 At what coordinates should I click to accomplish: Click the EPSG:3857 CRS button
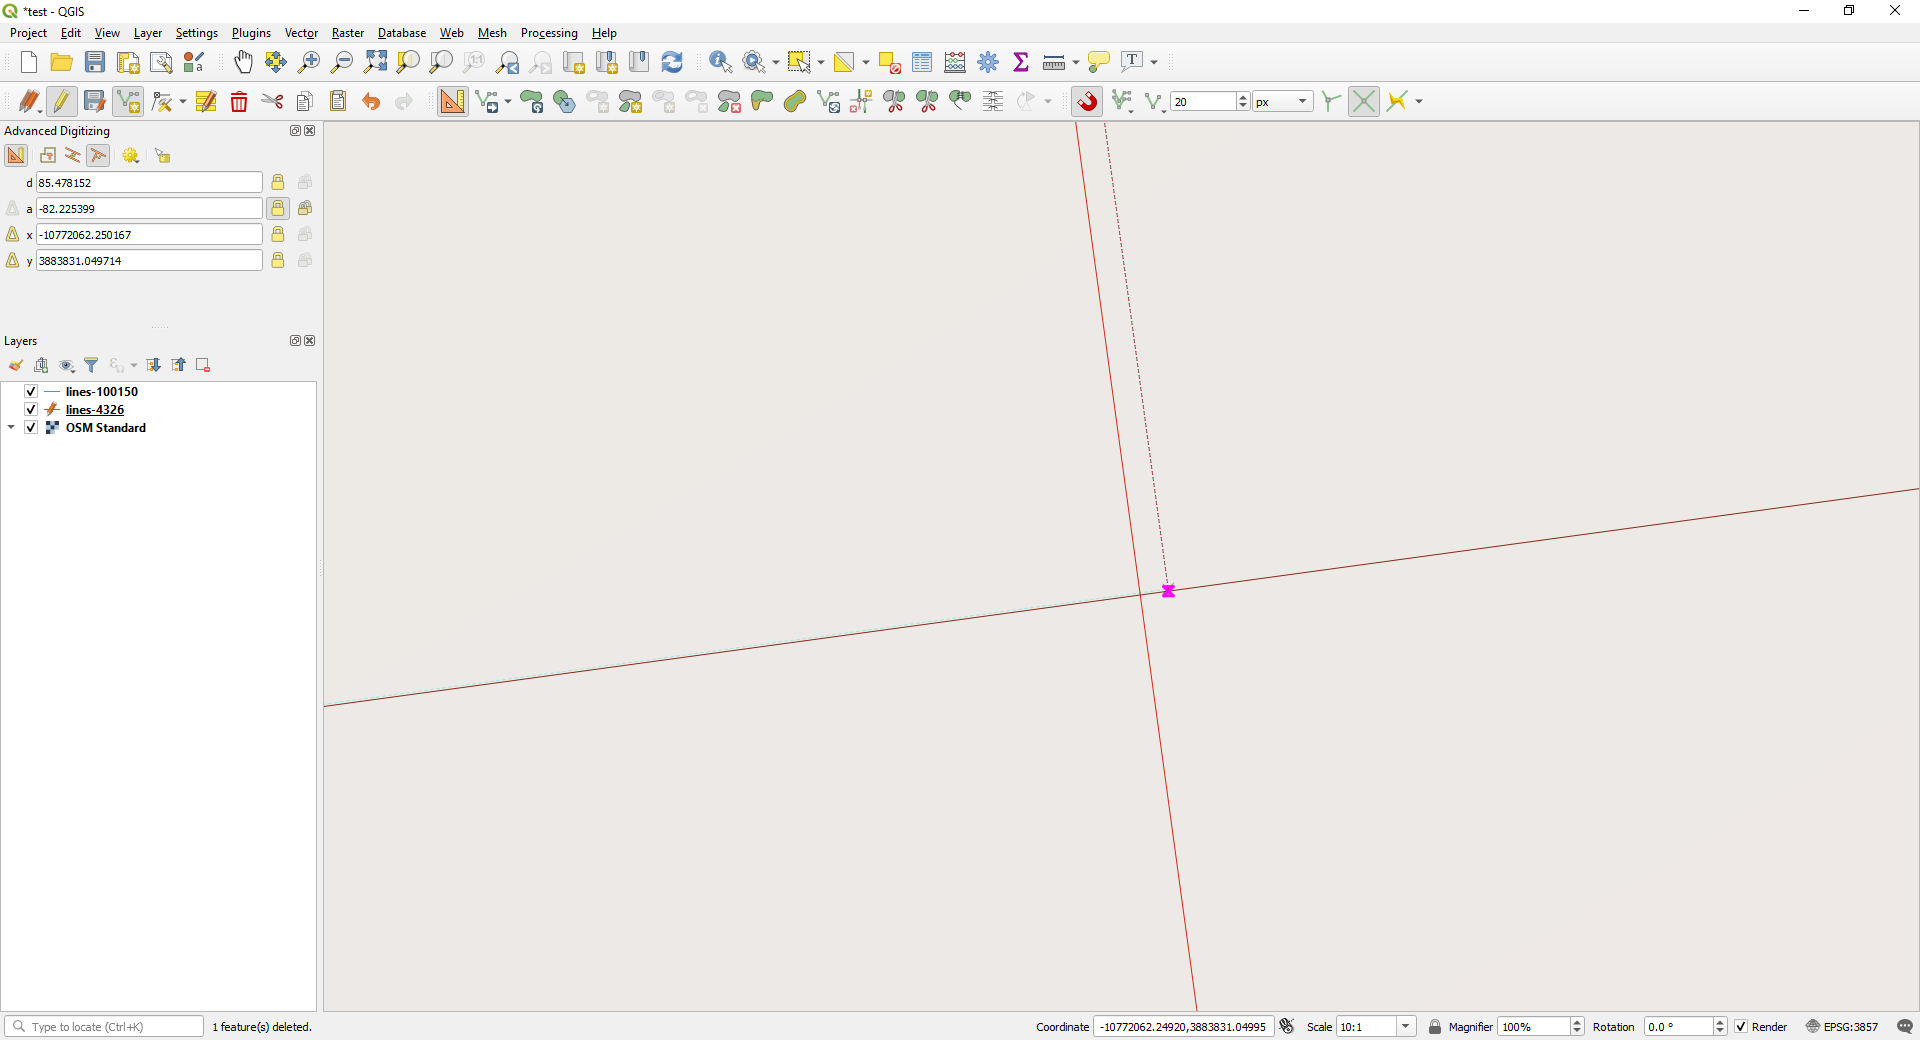click(x=1842, y=1027)
